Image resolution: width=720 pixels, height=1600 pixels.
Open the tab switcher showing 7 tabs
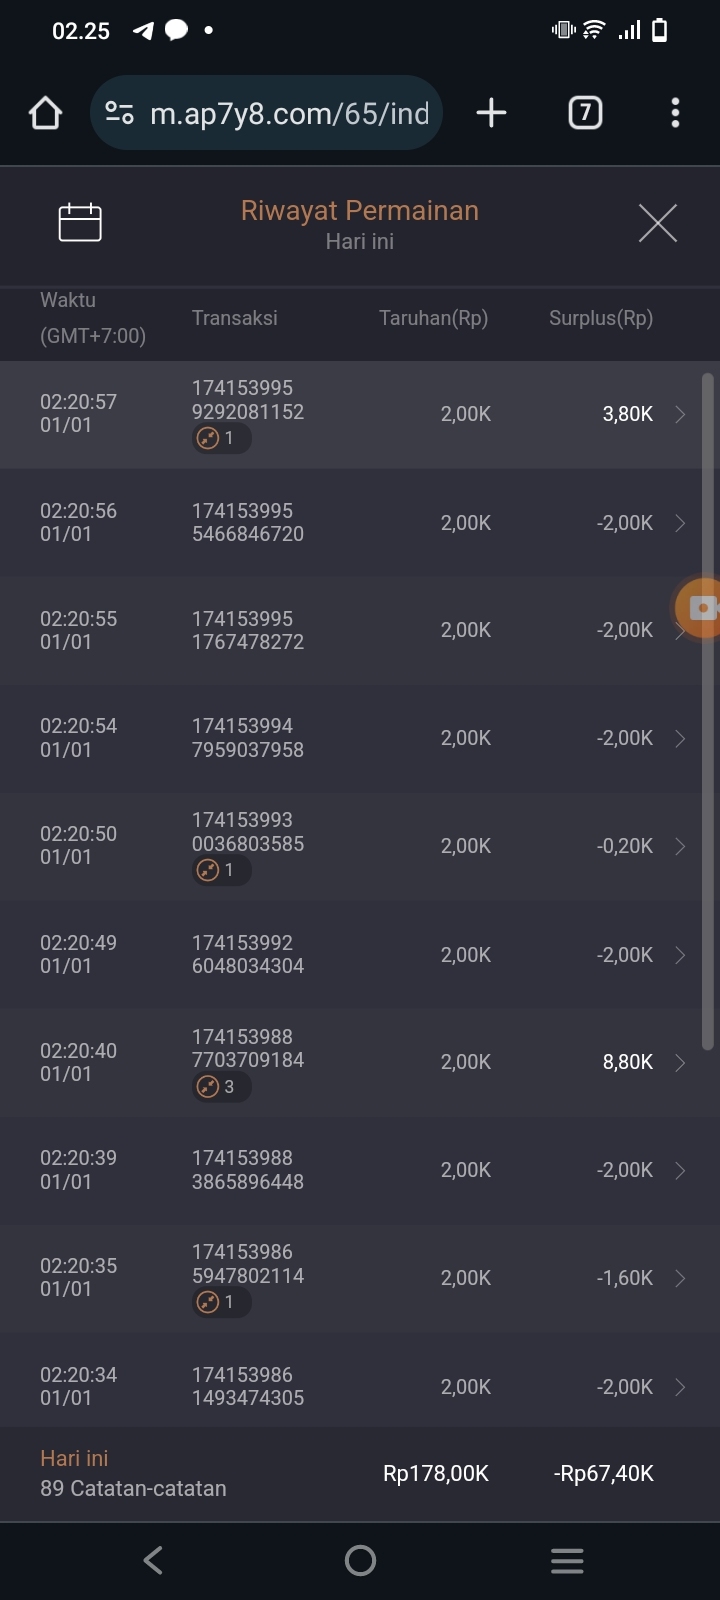click(x=585, y=113)
